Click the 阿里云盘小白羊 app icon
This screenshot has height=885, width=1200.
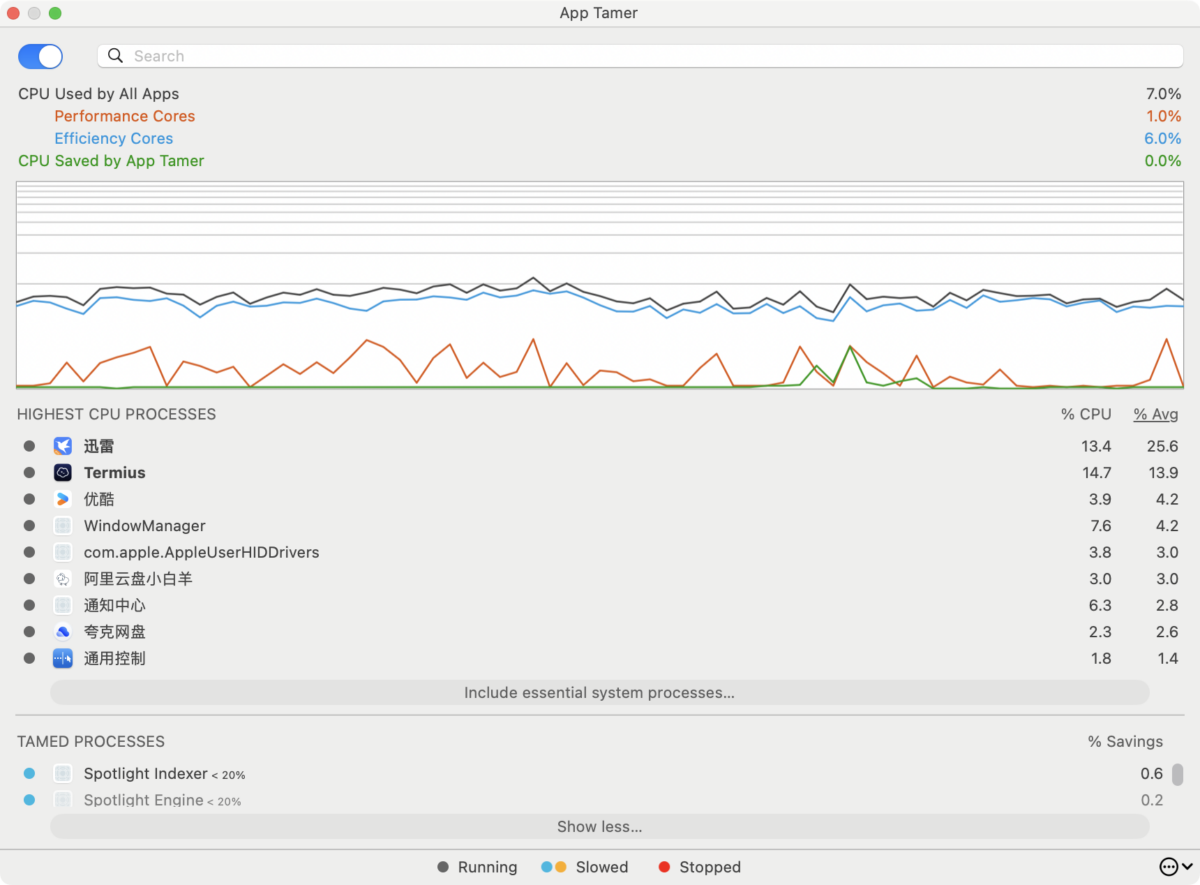62,578
